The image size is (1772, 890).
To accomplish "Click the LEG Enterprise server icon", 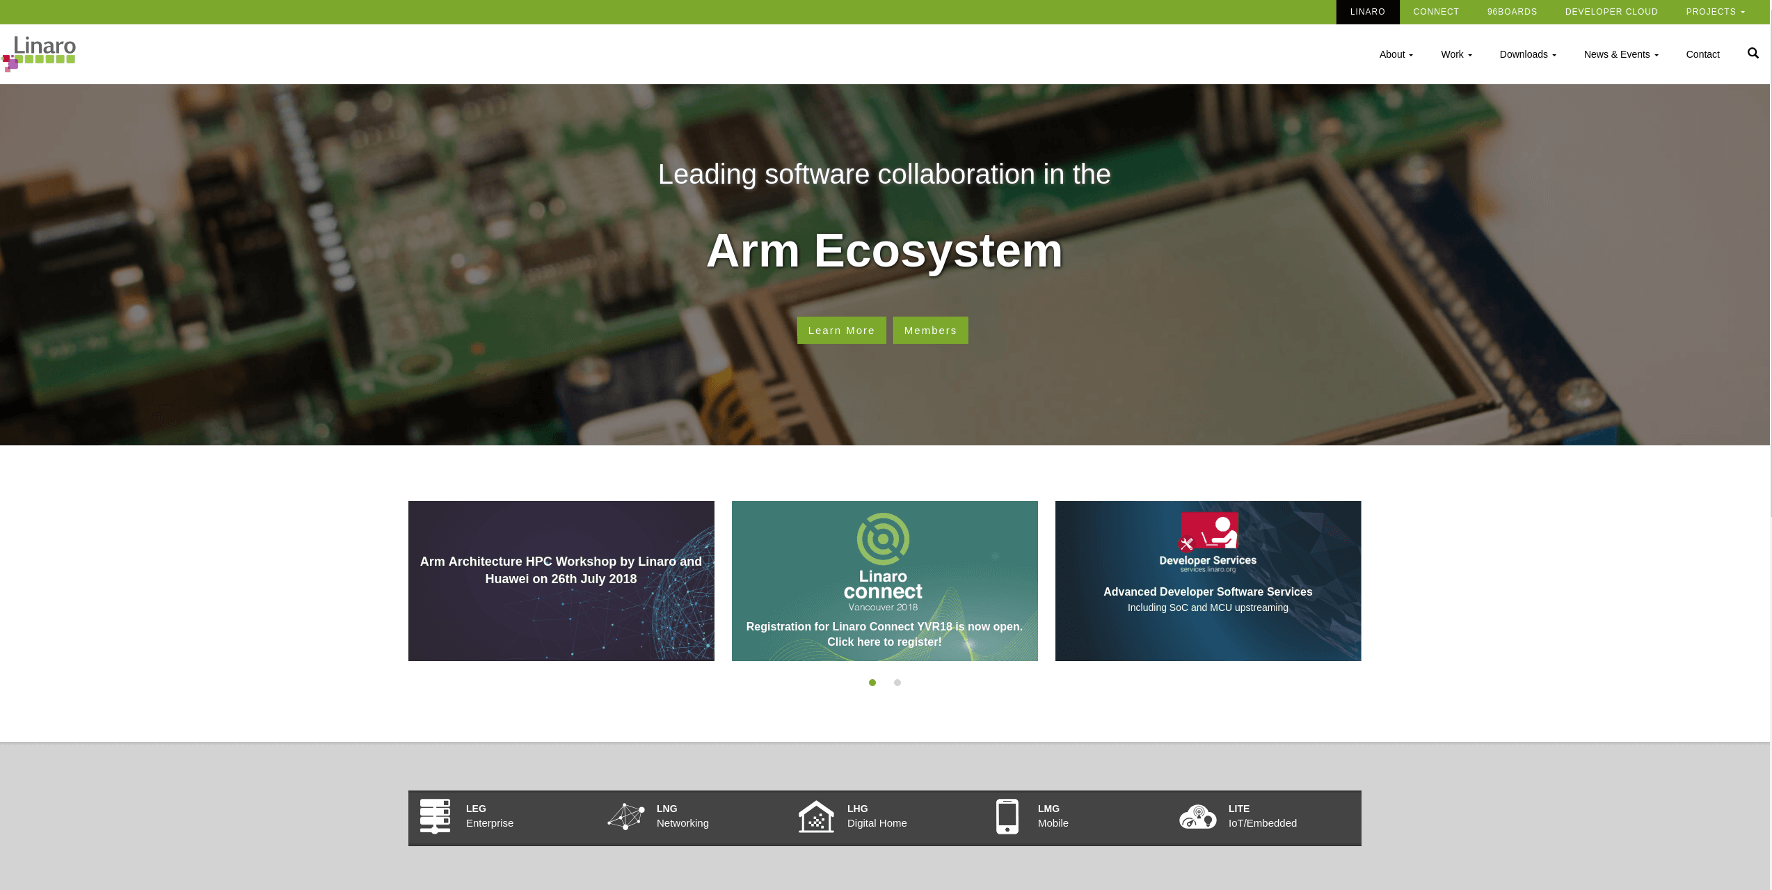I will pyautogui.click(x=434, y=816).
